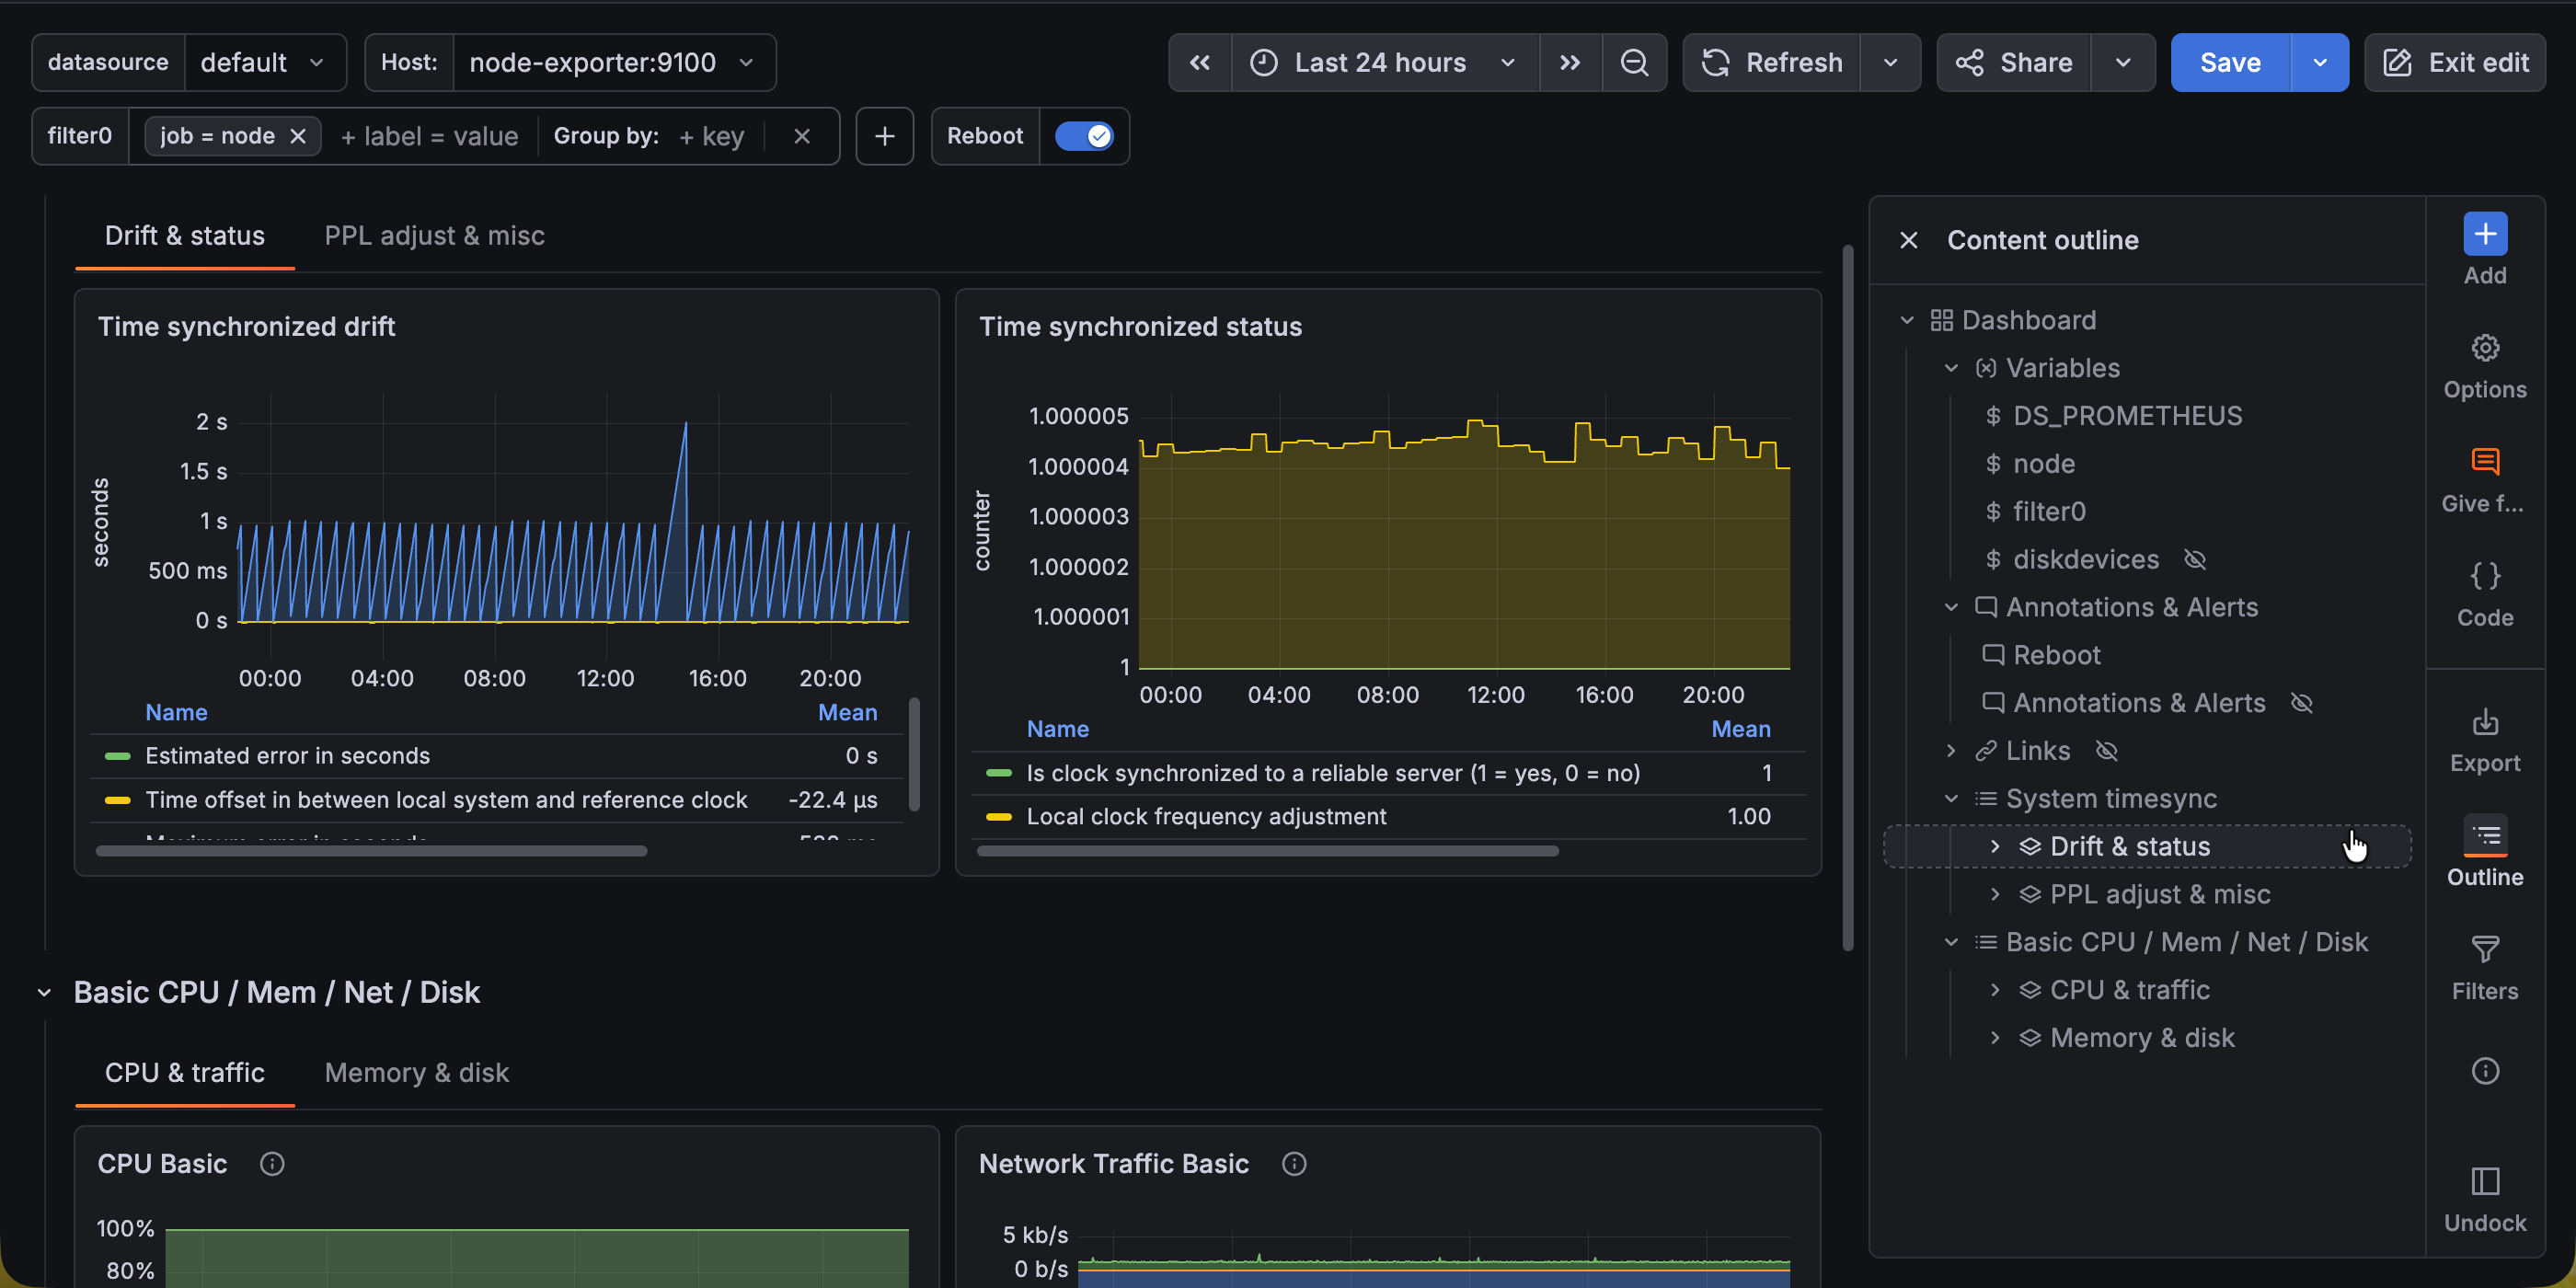The width and height of the screenshot is (2576, 1288).
Task: Open the Code view panel
Action: coord(2486,590)
